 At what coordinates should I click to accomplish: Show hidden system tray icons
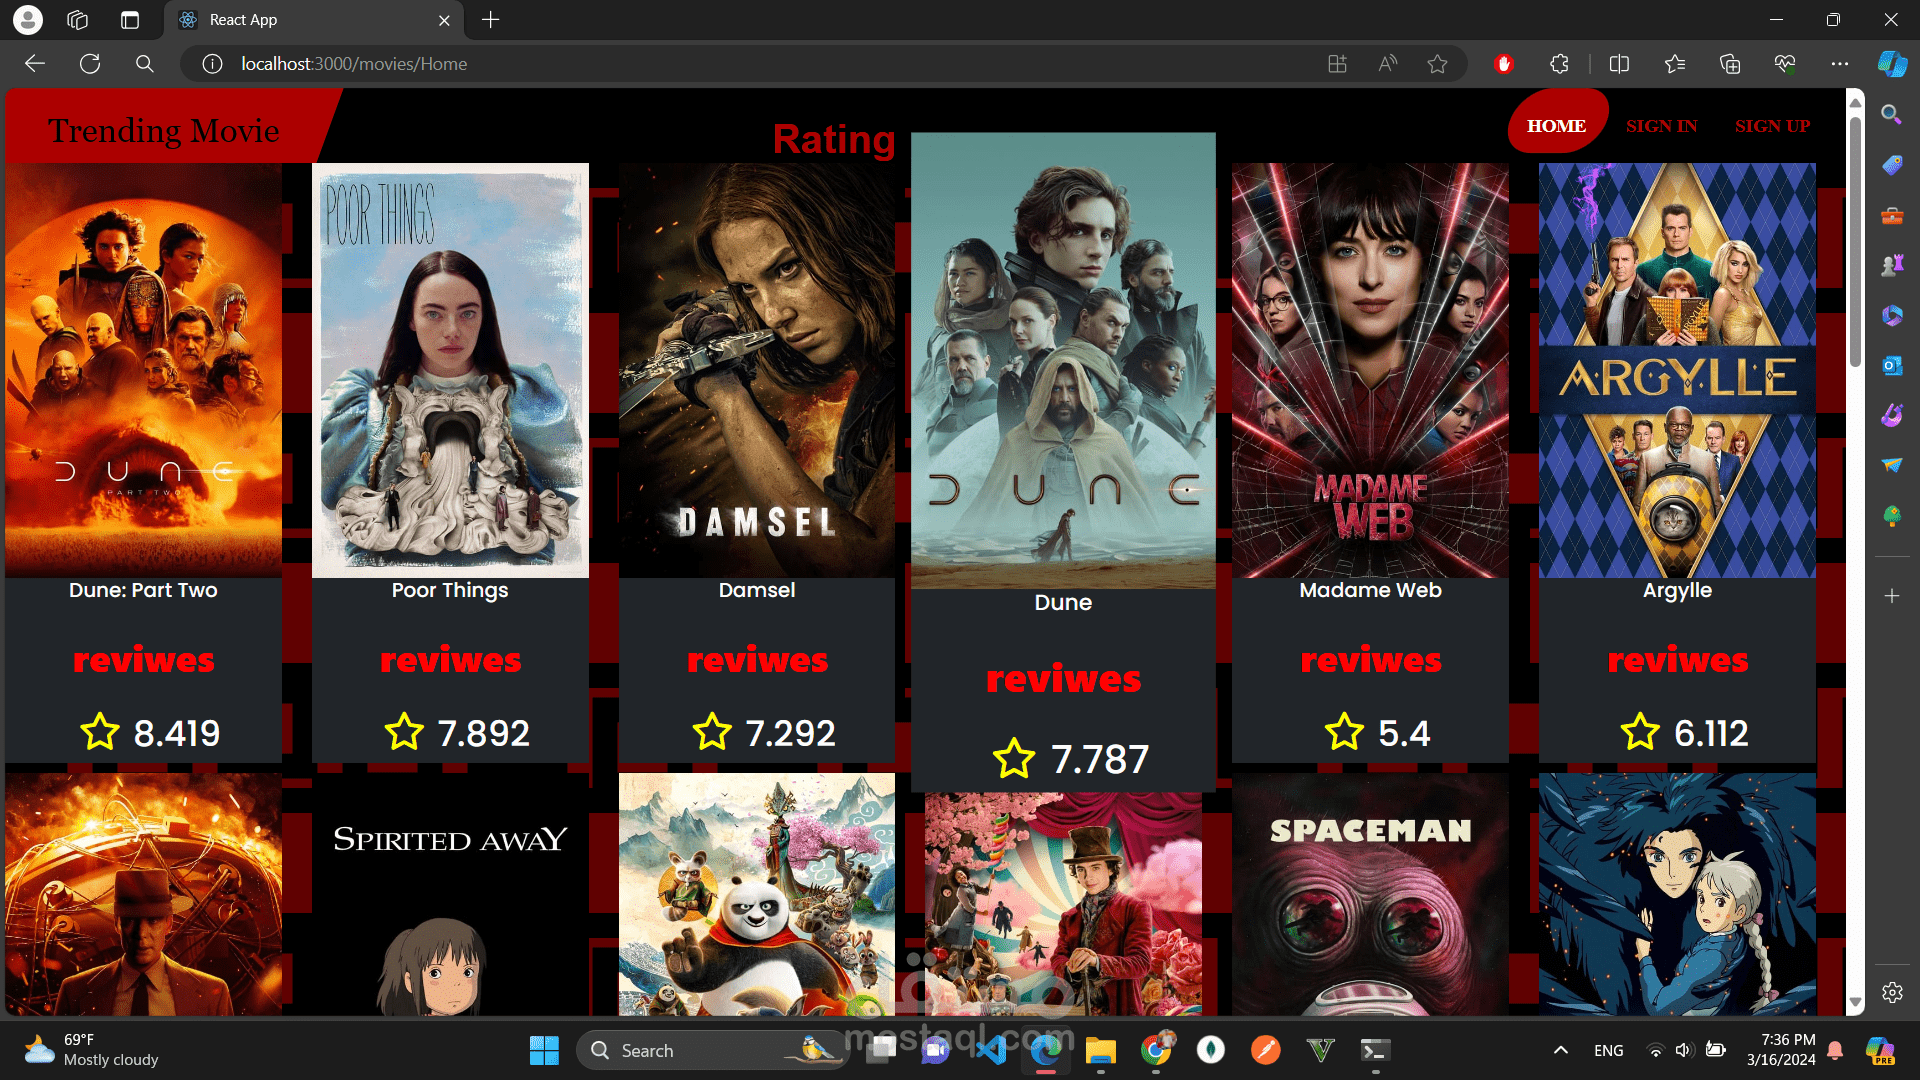1560,1050
